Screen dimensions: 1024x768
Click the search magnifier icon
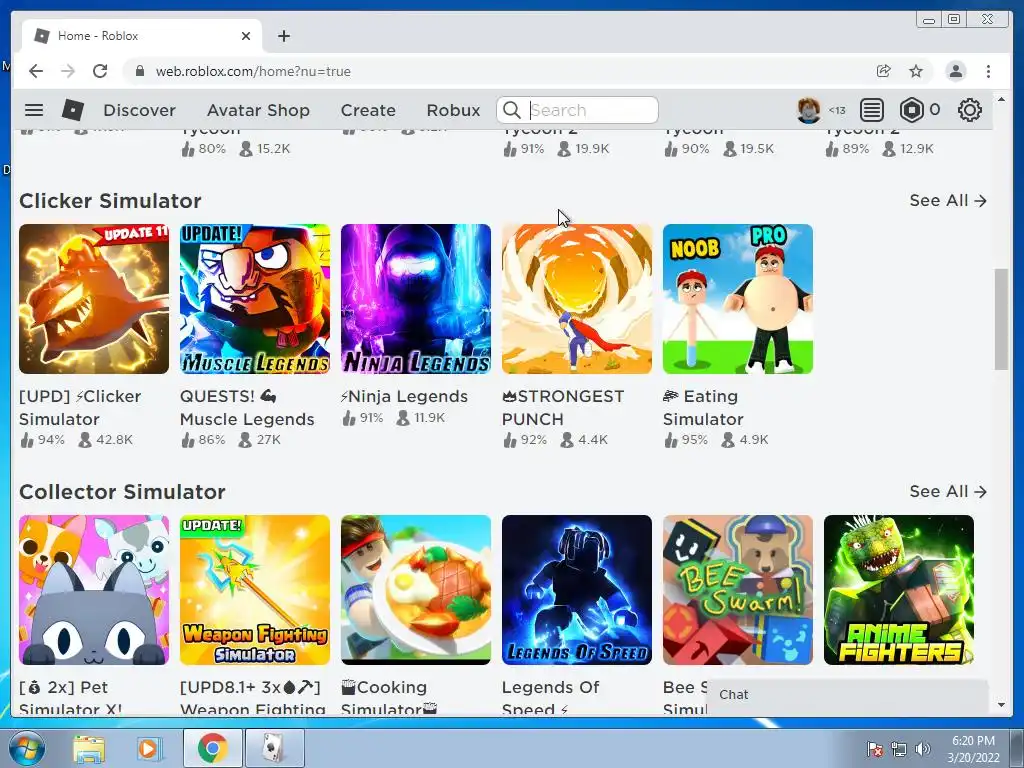tap(512, 110)
